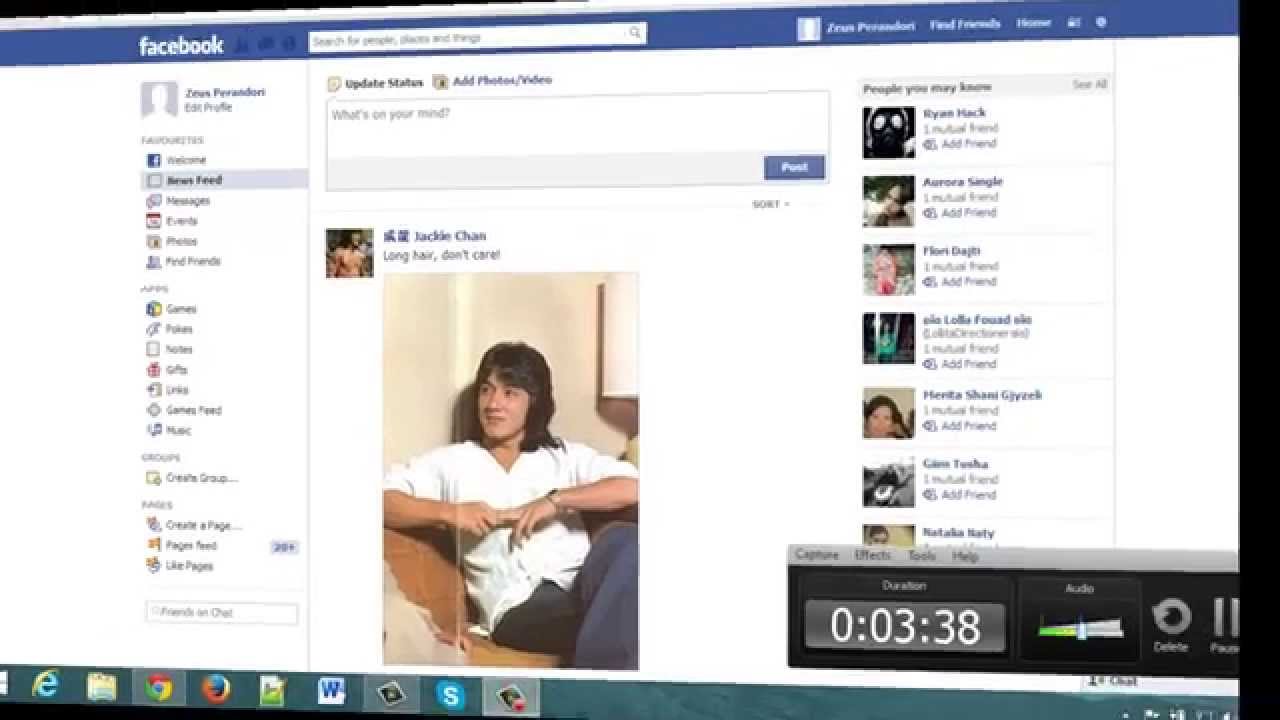1280x720 pixels.
Task: Click the Edit Profile link
Action: (208, 107)
